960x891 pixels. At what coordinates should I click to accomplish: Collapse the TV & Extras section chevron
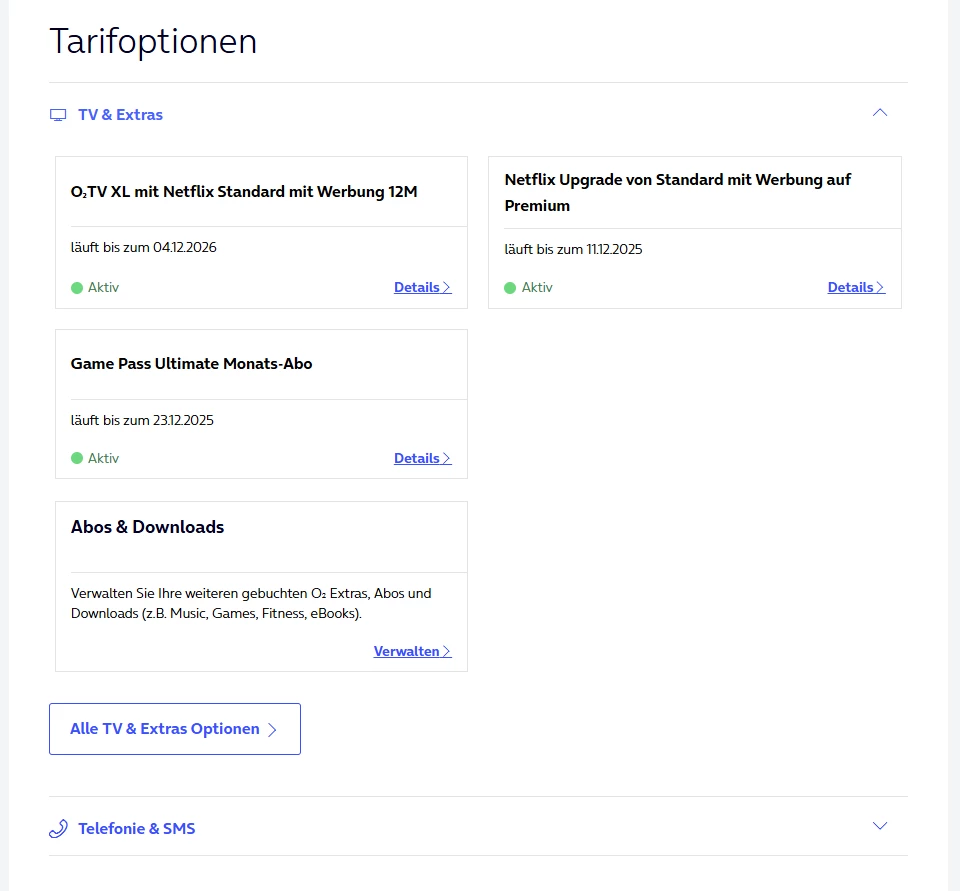point(880,113)
